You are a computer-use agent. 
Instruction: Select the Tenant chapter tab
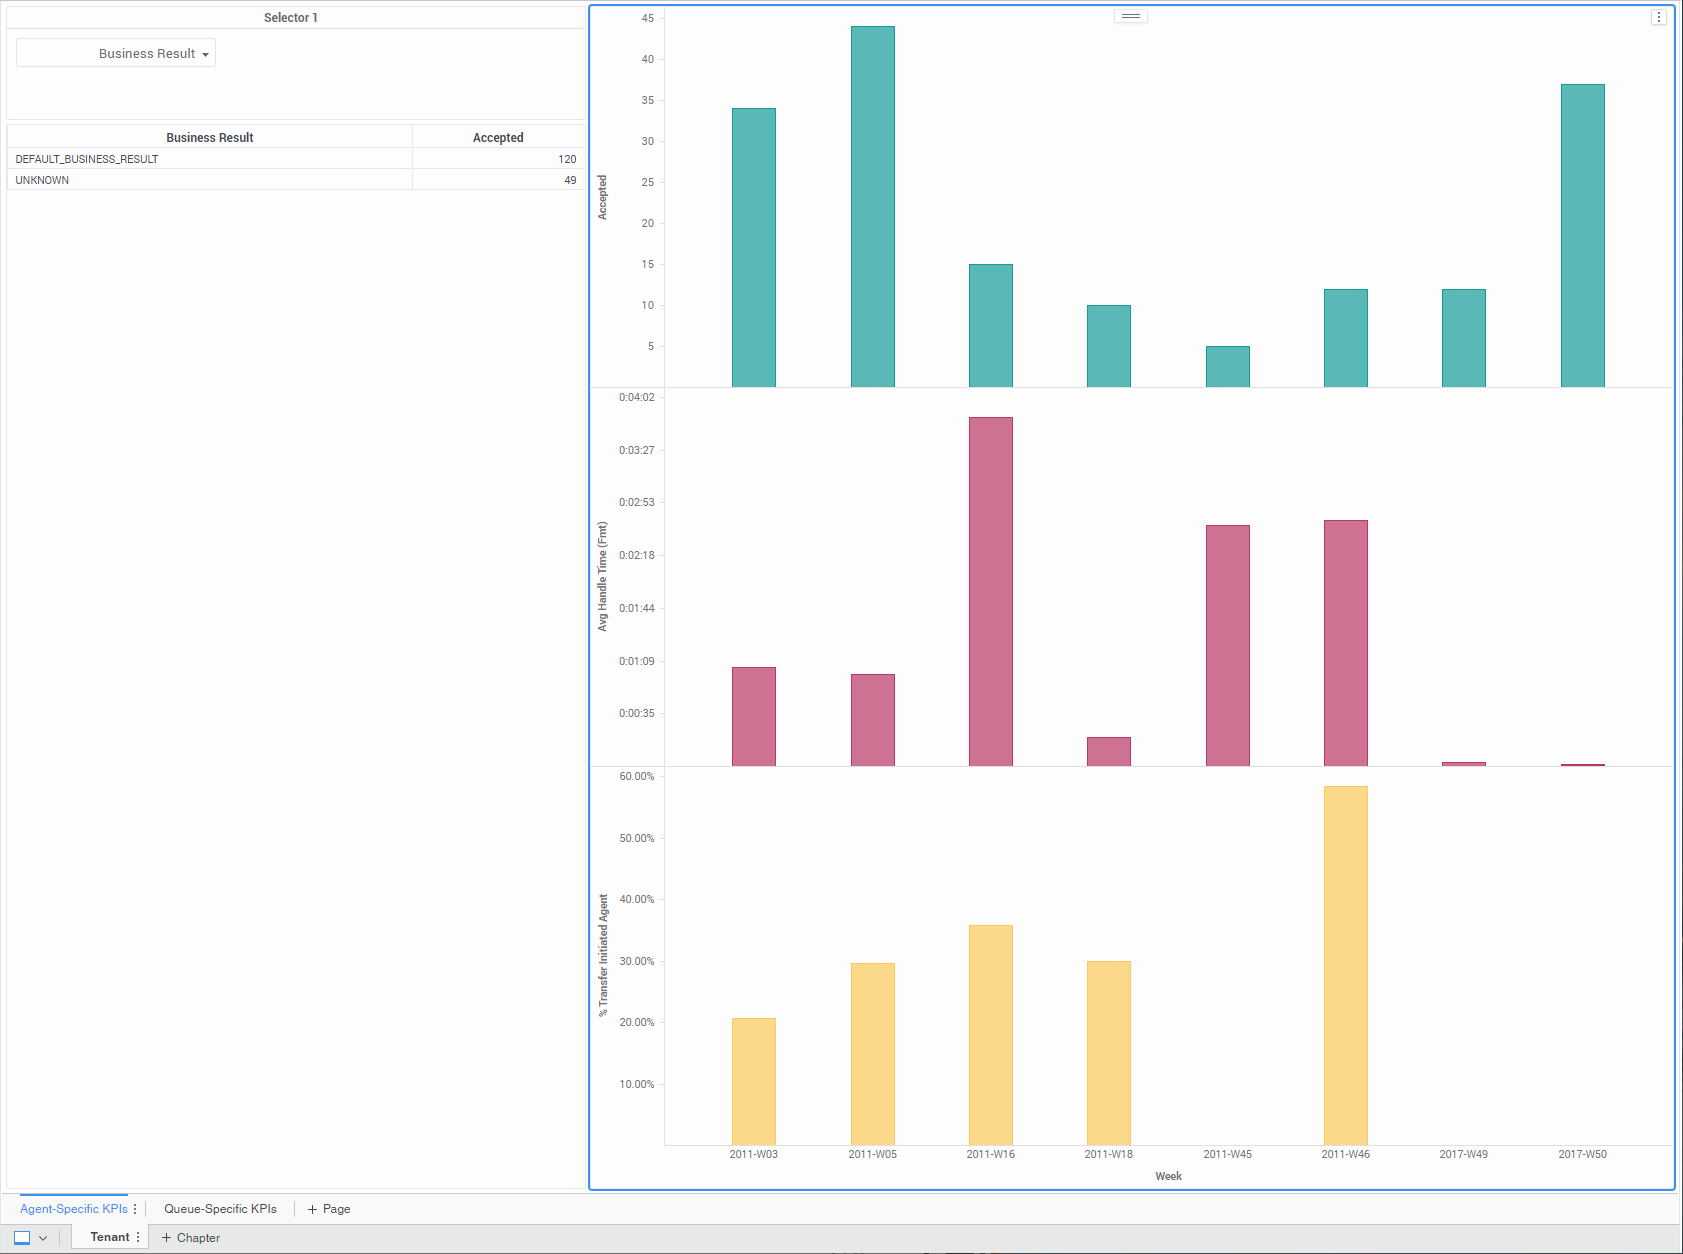[109, 1237]
